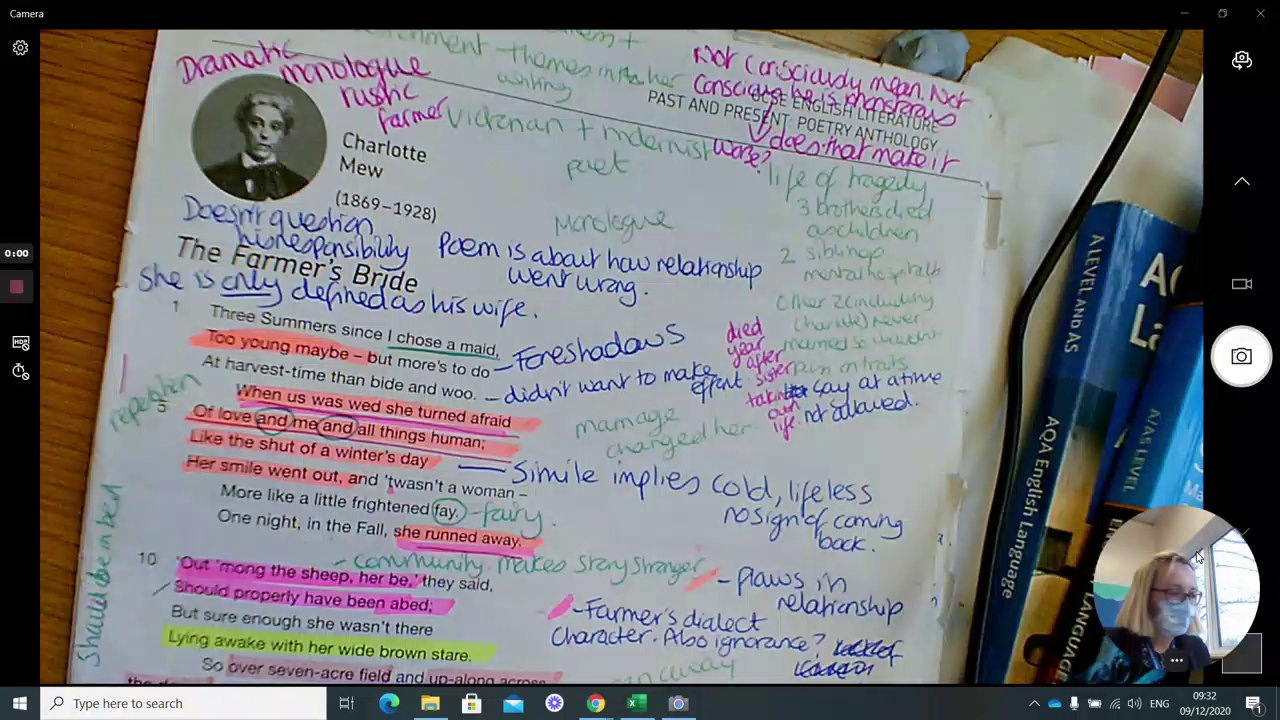Open File Explorer from the taskbar

pos(430,703)
